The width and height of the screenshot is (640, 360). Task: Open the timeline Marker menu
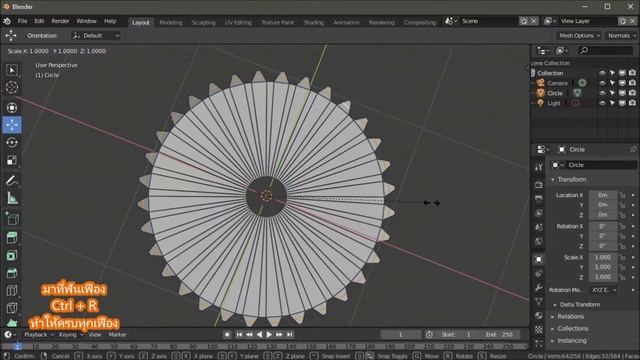[x=117, y=334]
